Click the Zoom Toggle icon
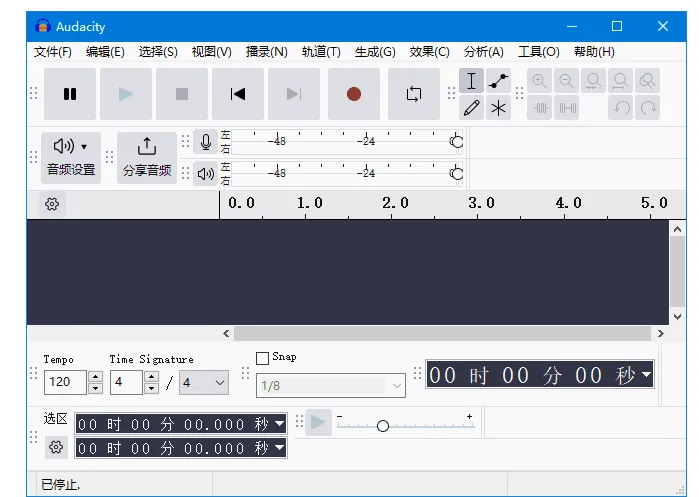This screenshot has width=699, height=497. 647,81
